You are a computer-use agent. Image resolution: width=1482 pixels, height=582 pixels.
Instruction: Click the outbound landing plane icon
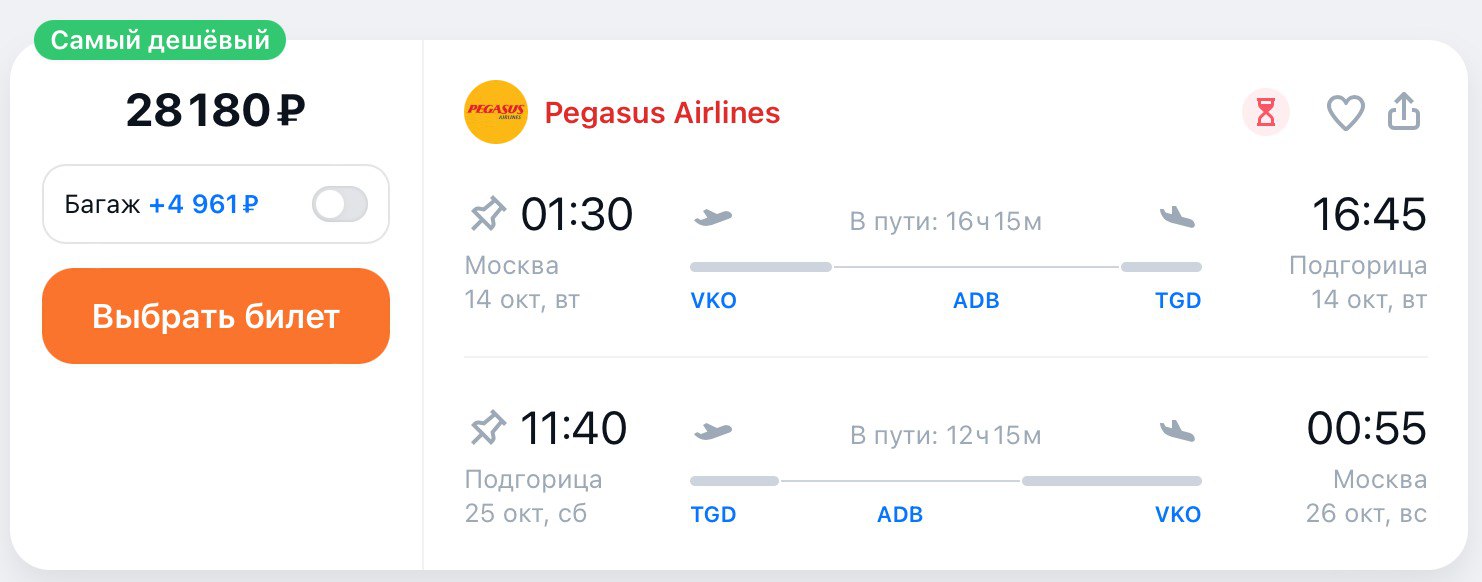click(x=1177, y=216)
